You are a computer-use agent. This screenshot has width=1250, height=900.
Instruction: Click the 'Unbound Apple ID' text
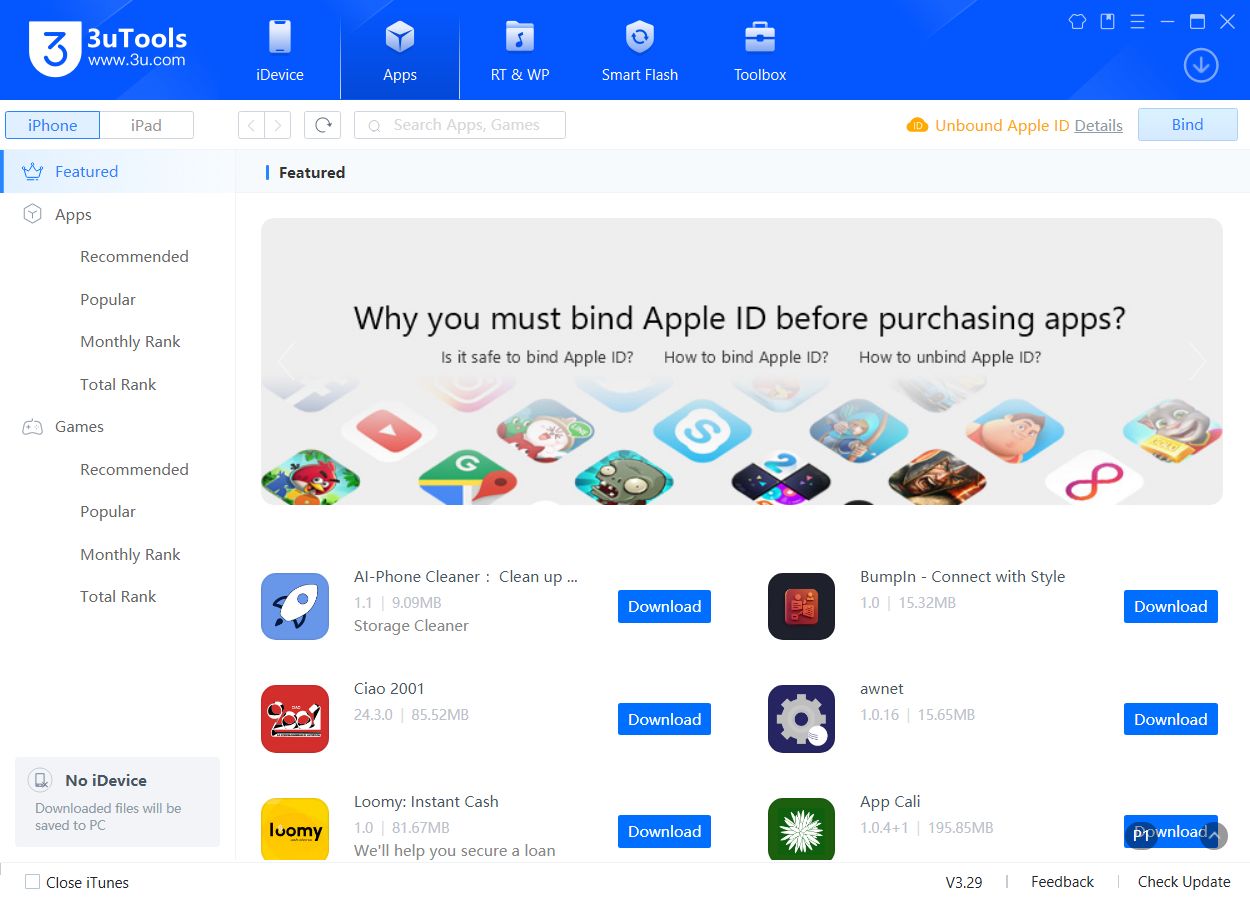(x=1002, y=126)
